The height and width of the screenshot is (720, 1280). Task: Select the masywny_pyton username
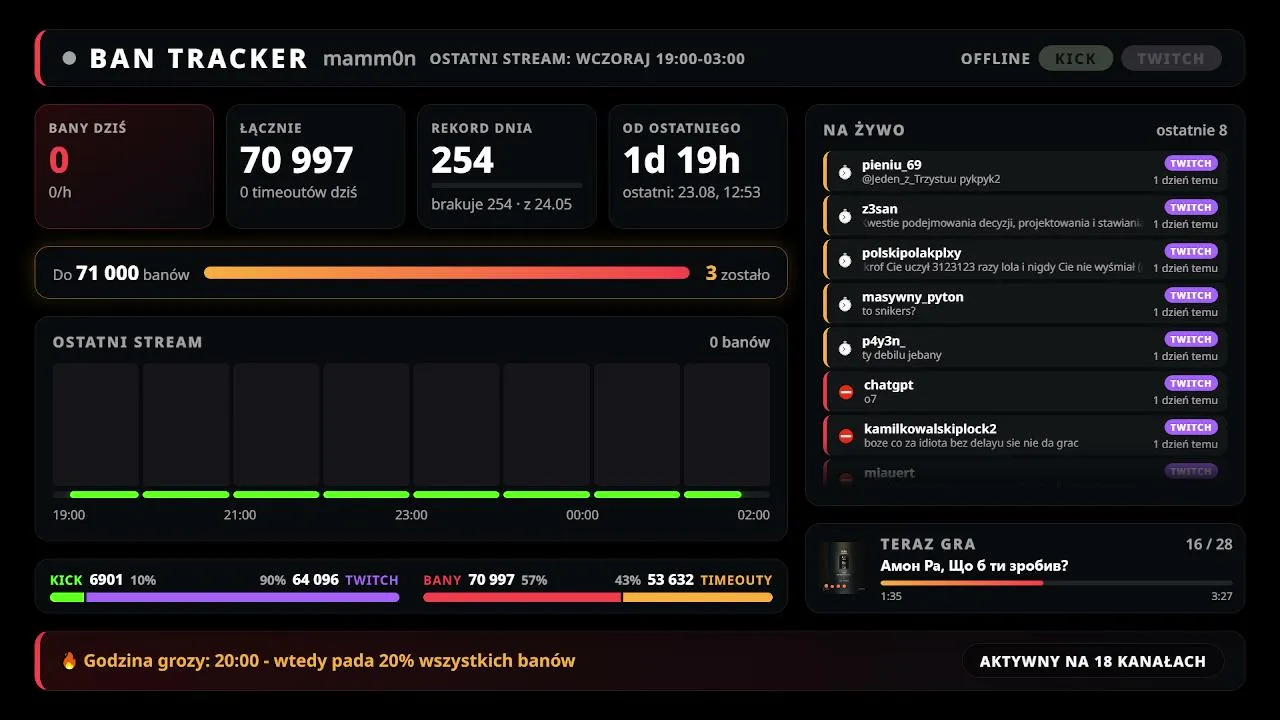point(913,297)
